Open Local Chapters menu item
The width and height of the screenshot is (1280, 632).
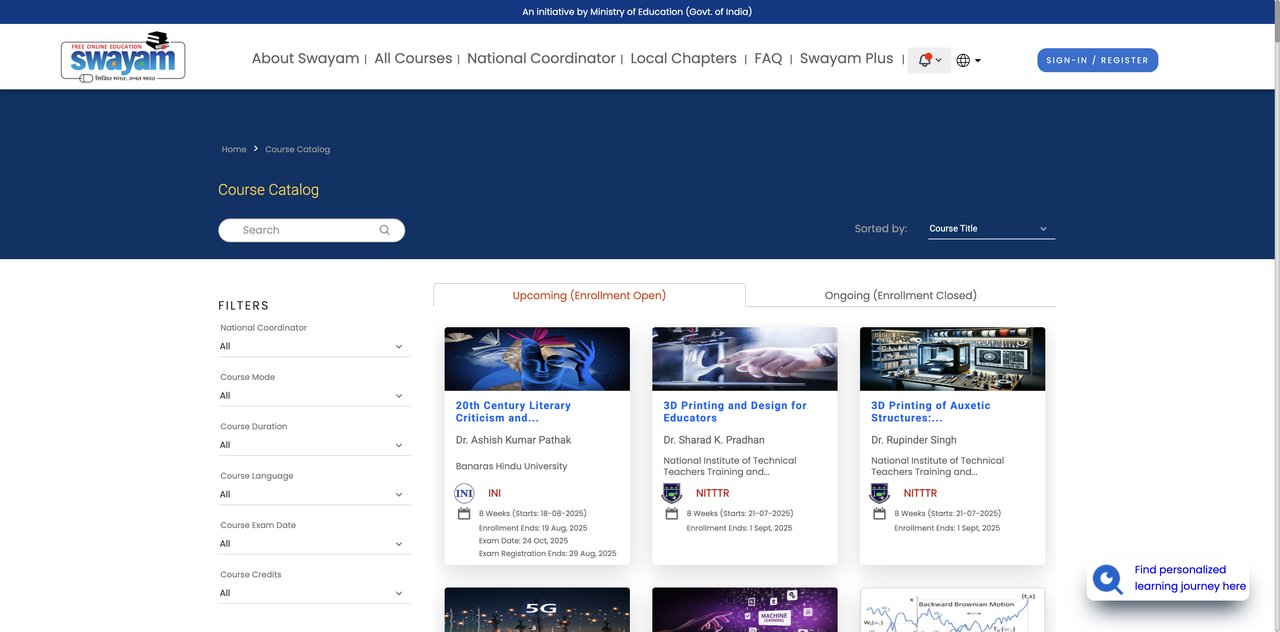click(683, 58)
